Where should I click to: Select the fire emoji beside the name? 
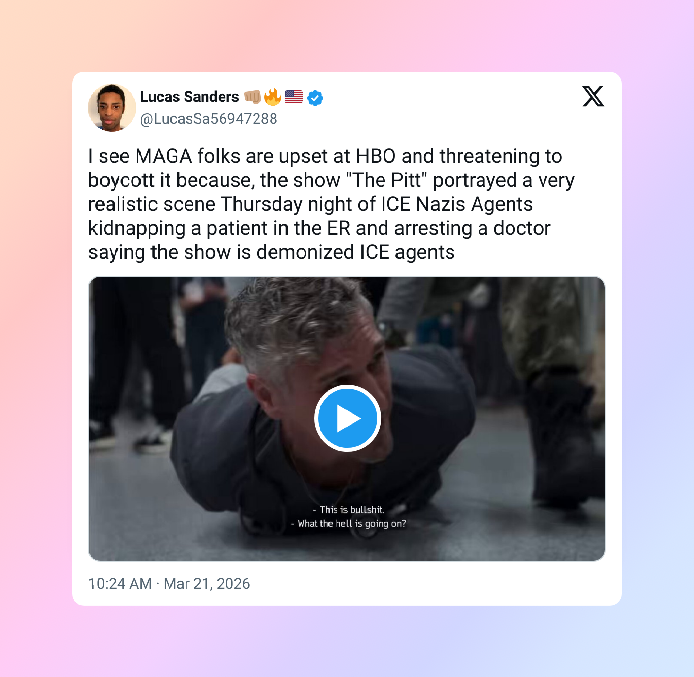click(x=273, y=96)
